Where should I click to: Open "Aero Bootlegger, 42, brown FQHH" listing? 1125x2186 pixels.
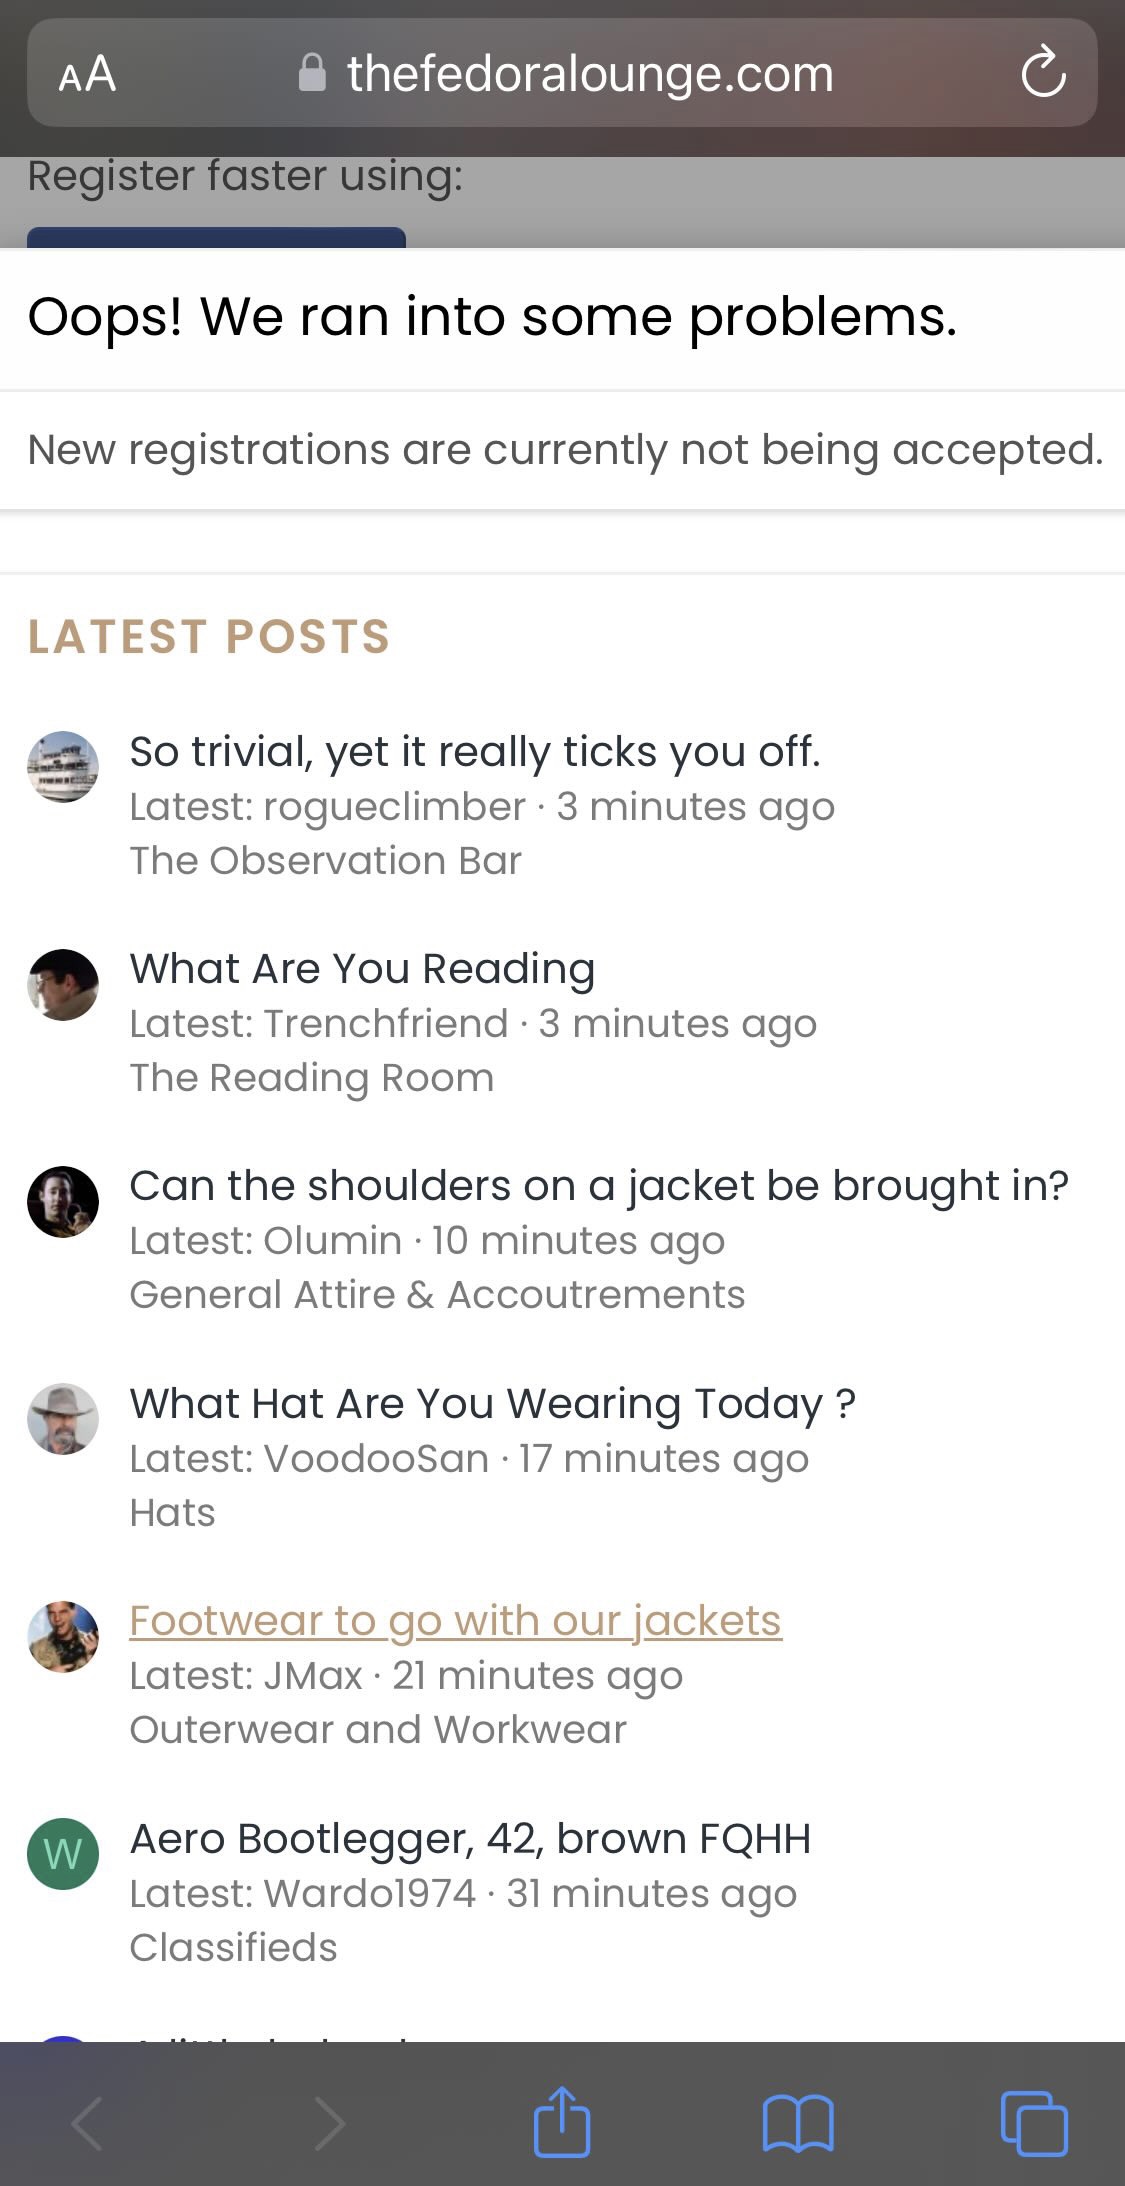(x=470, y=1839)
